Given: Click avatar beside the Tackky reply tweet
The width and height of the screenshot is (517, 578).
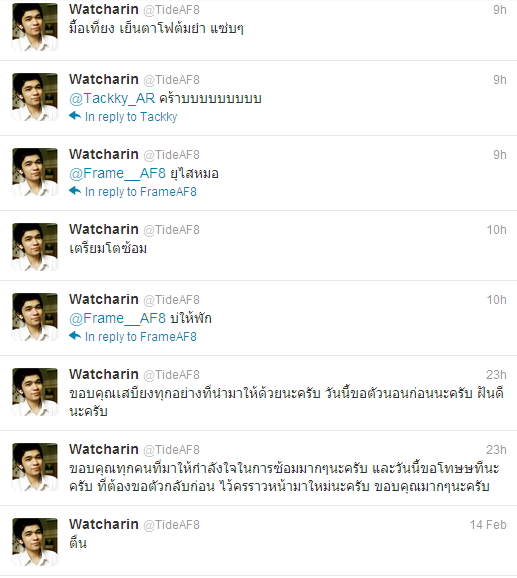Looking at the screenshot, I should [x=35, y=97].
